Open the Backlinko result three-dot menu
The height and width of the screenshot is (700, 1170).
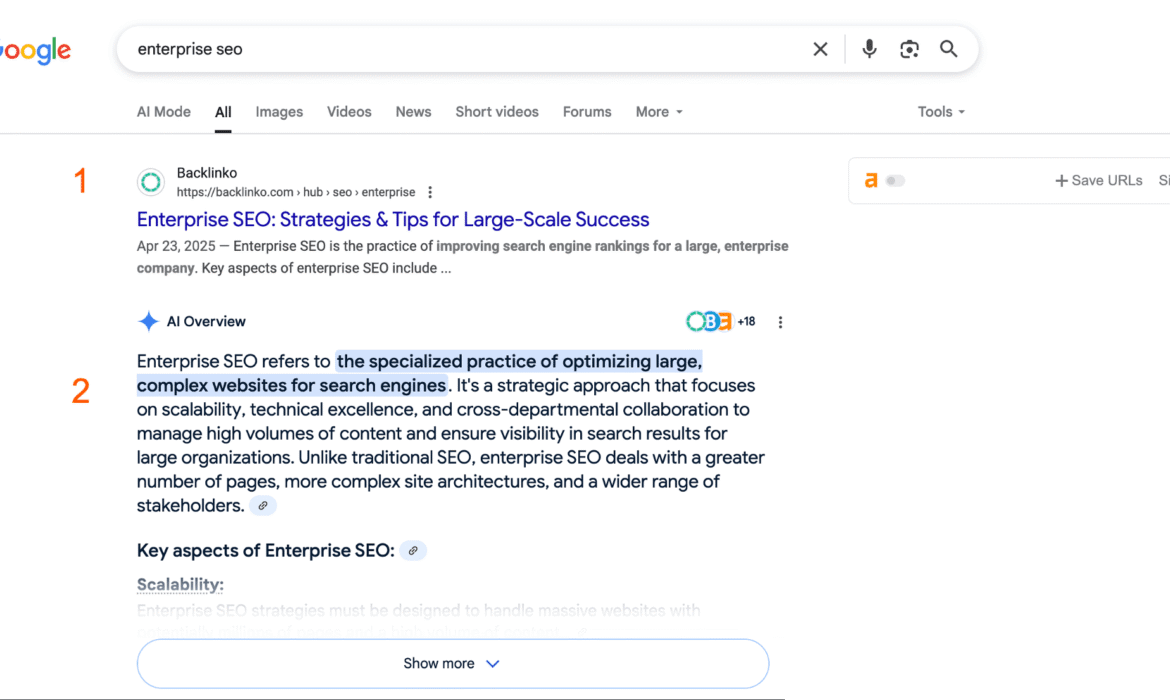tap(430, 193)
